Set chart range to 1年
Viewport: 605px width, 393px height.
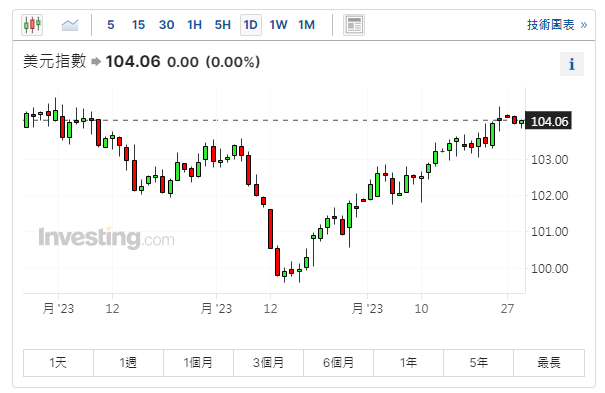pos(409,363)
